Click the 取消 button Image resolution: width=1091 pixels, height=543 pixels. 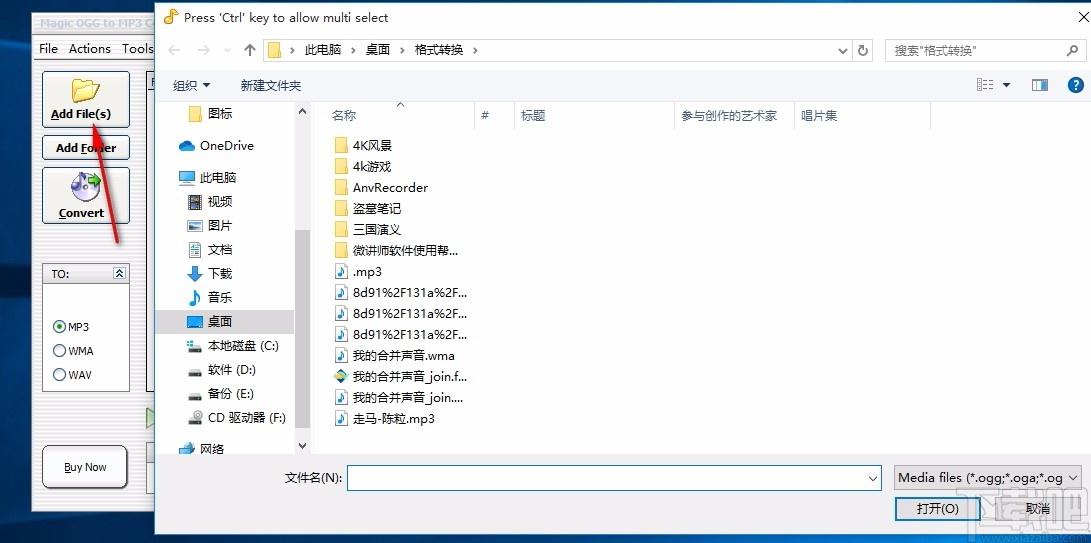coord(1037,509)
